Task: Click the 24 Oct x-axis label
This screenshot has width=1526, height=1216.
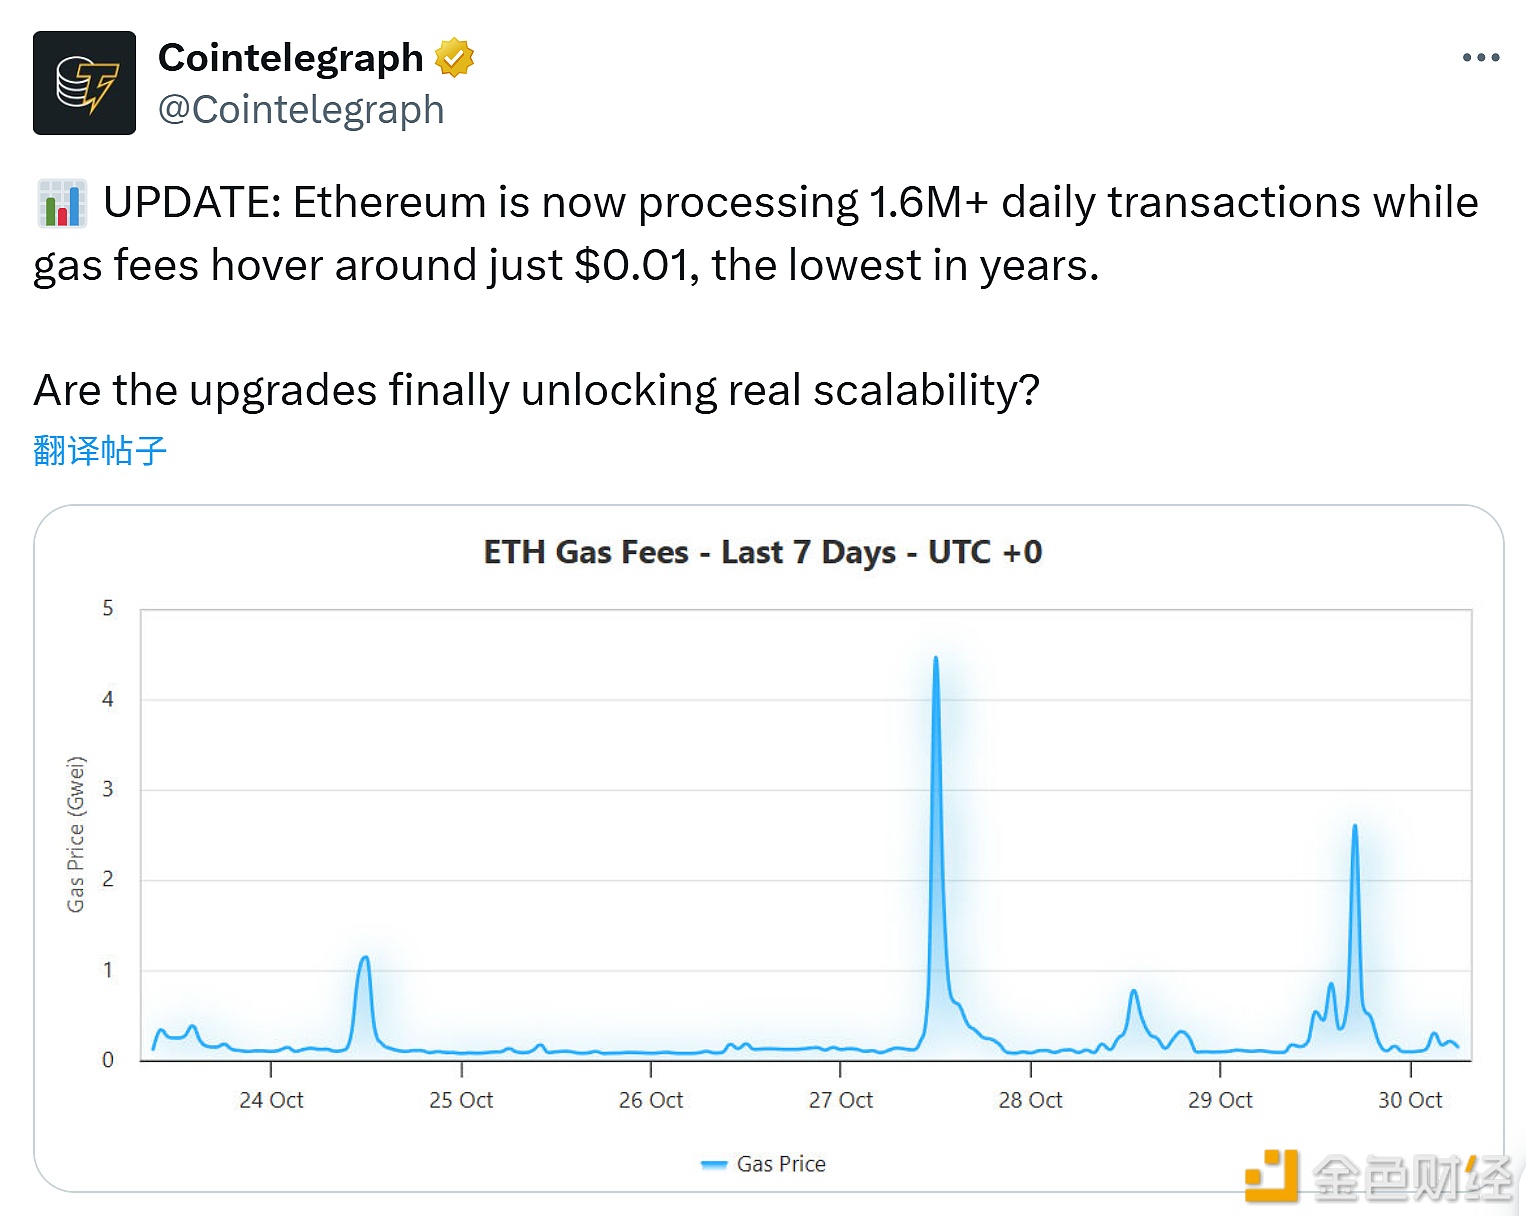Action: click(271, 1100)
